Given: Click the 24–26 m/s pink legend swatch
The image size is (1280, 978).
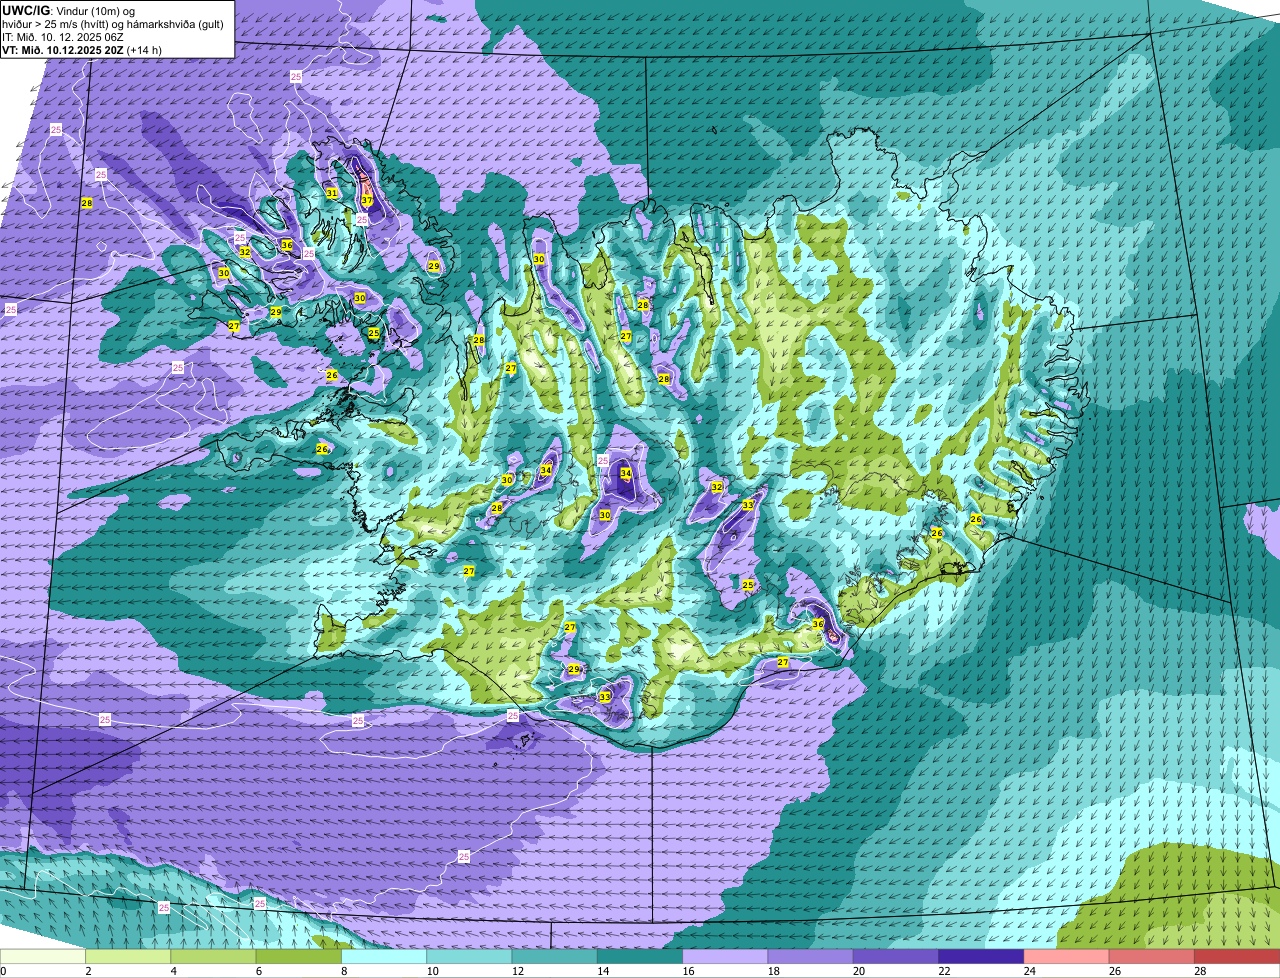Looking at the screenshot, I should click(x=1067, y=957).
